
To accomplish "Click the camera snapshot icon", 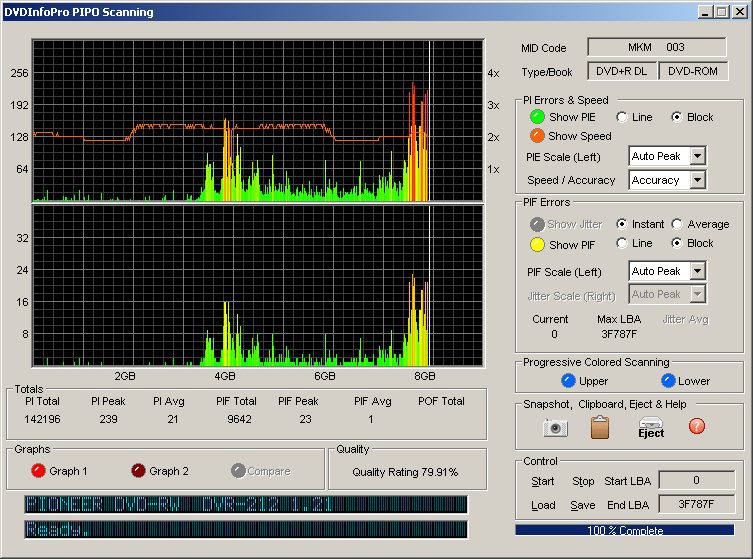I will (x=555, y=428).
